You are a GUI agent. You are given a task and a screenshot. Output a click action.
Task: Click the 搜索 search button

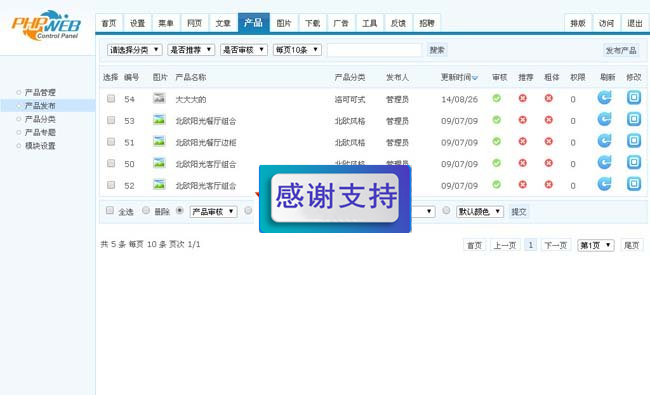[437, 50]
